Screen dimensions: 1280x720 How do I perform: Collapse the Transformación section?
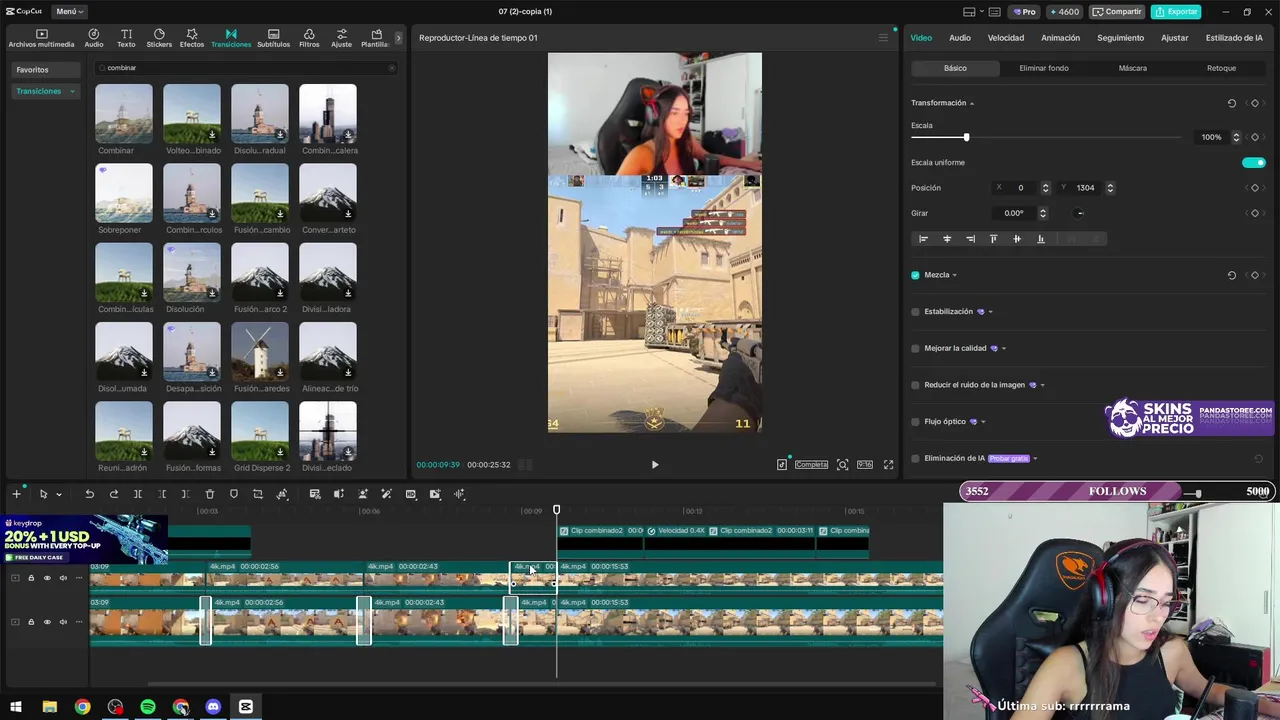tap(971, 103)
